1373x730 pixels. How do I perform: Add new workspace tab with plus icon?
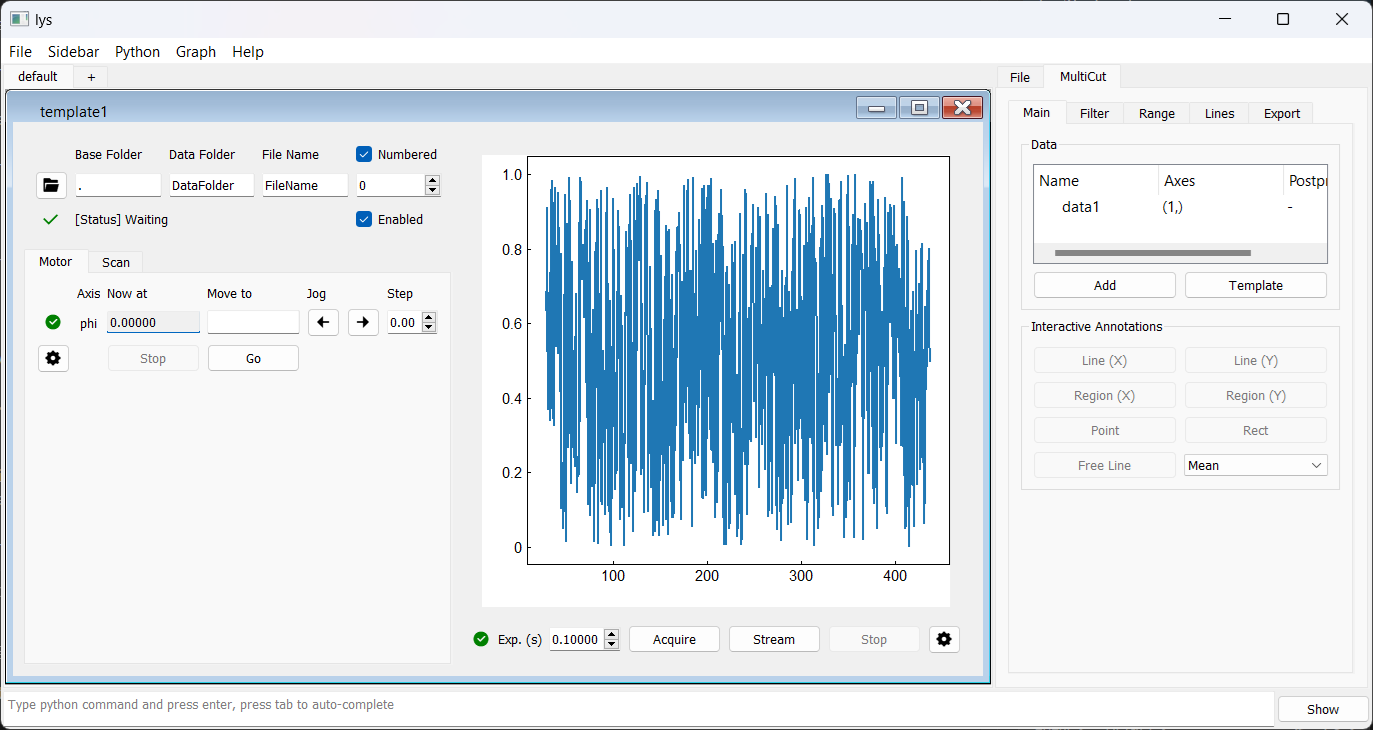tap(91, 77)
